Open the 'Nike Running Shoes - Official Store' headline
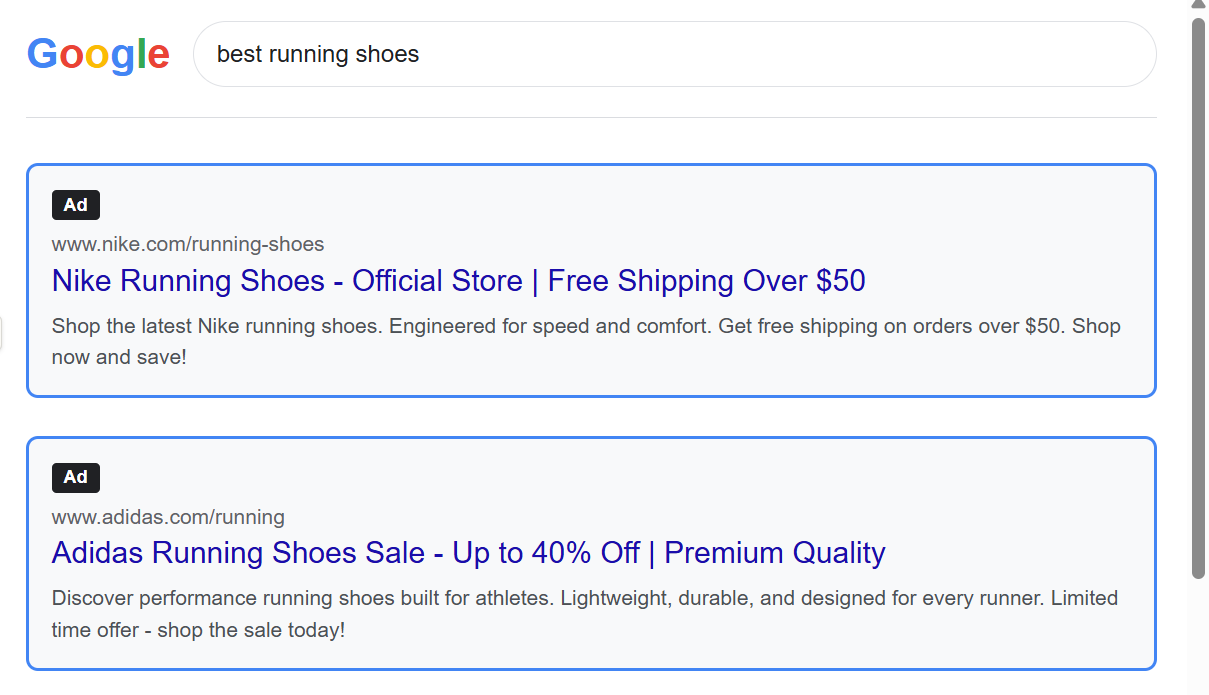1209x695 pixels. pyautogui.click(x=288, y=281)
